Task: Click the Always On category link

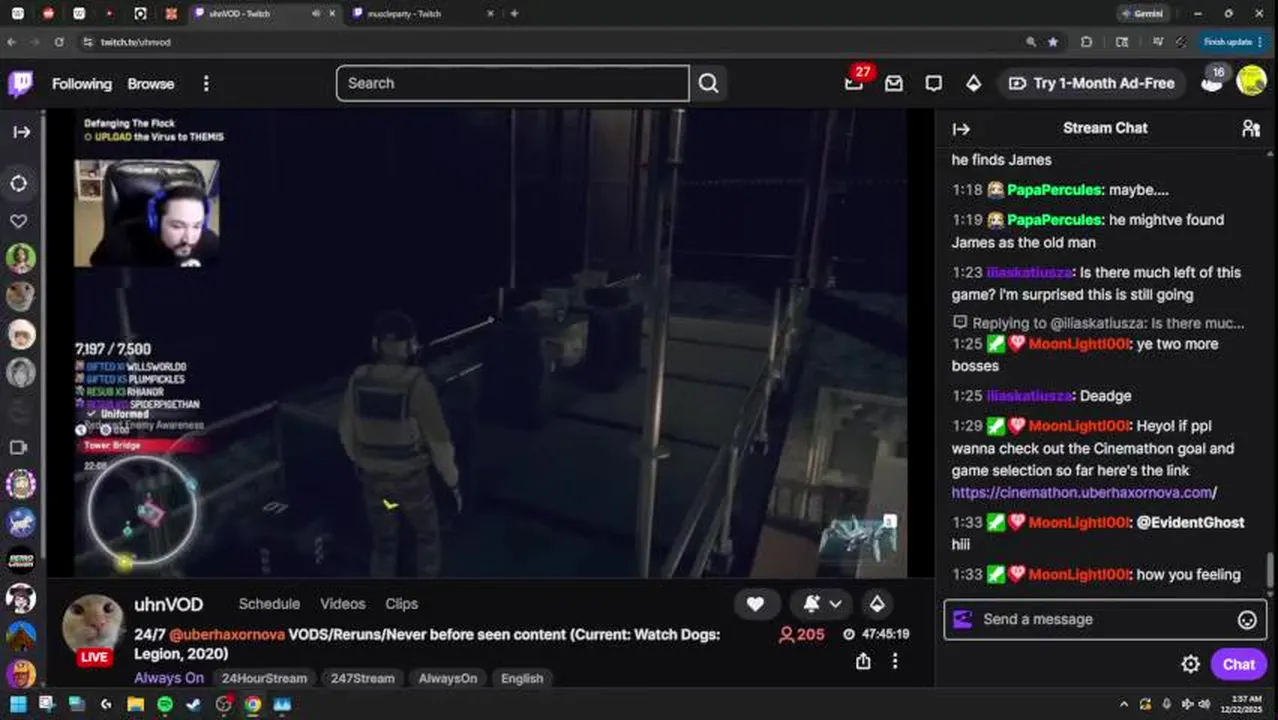Action: [x=169, y=678]
